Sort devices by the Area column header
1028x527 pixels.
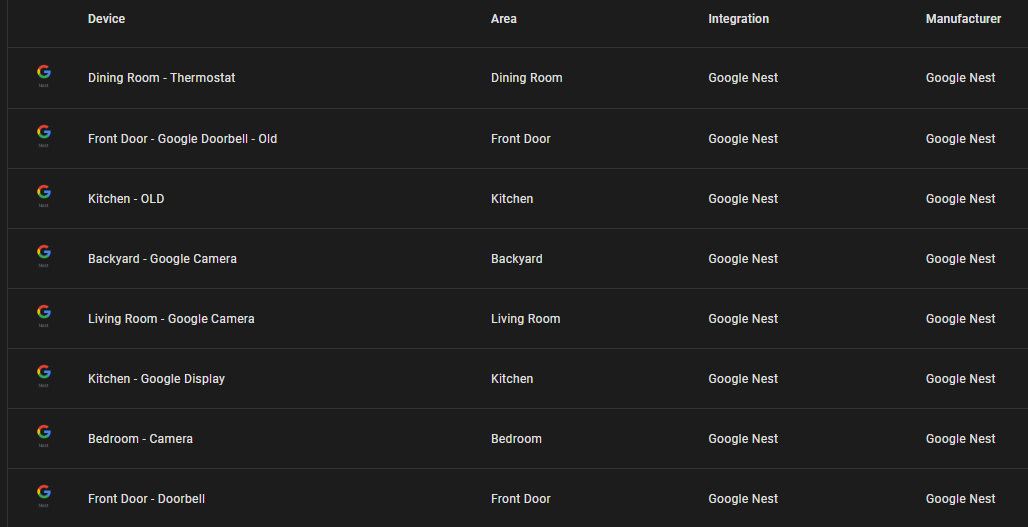(503, 19)
